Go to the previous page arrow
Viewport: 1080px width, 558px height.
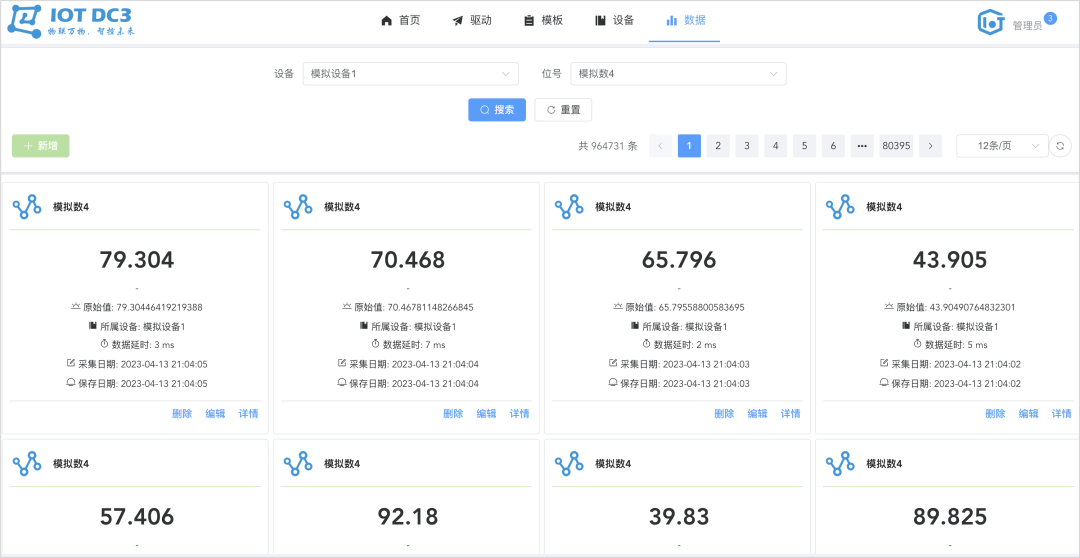tap(661, 146)
